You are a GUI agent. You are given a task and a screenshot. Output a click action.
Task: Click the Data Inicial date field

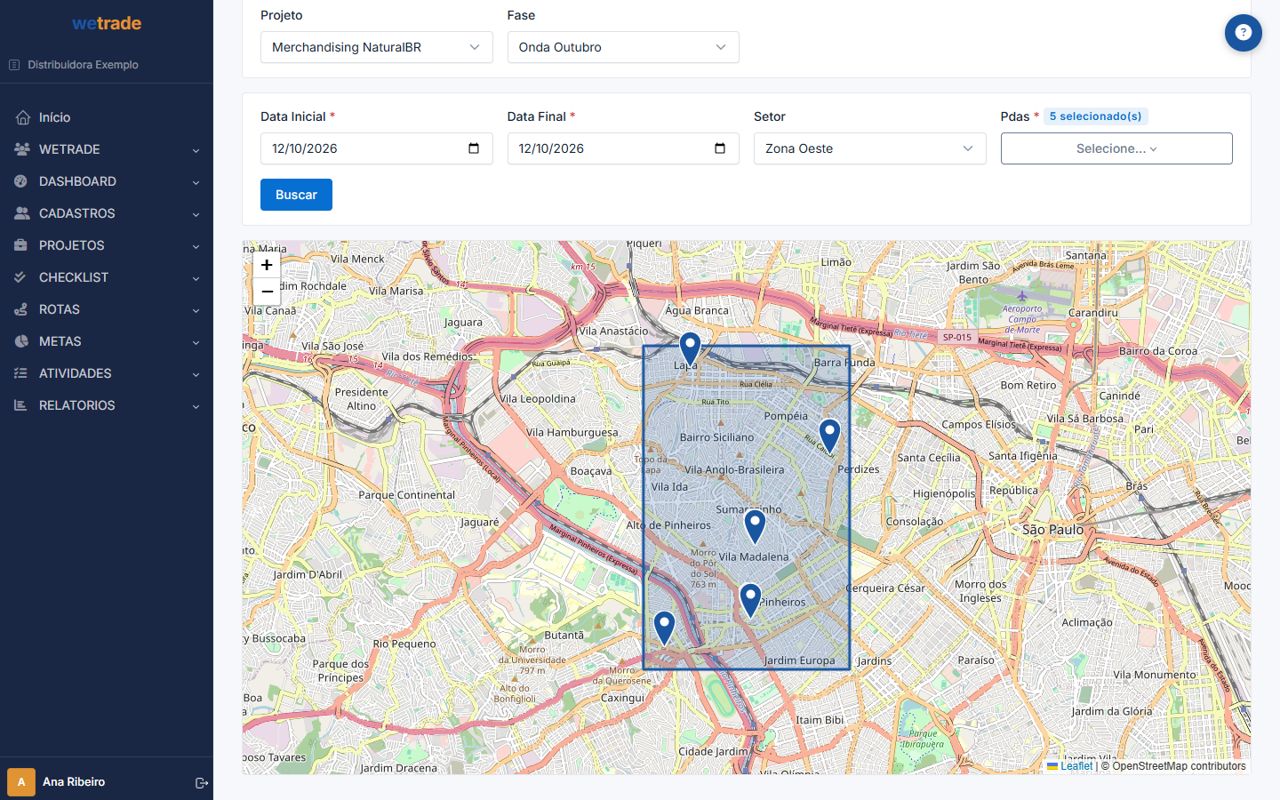pos(377,149)
